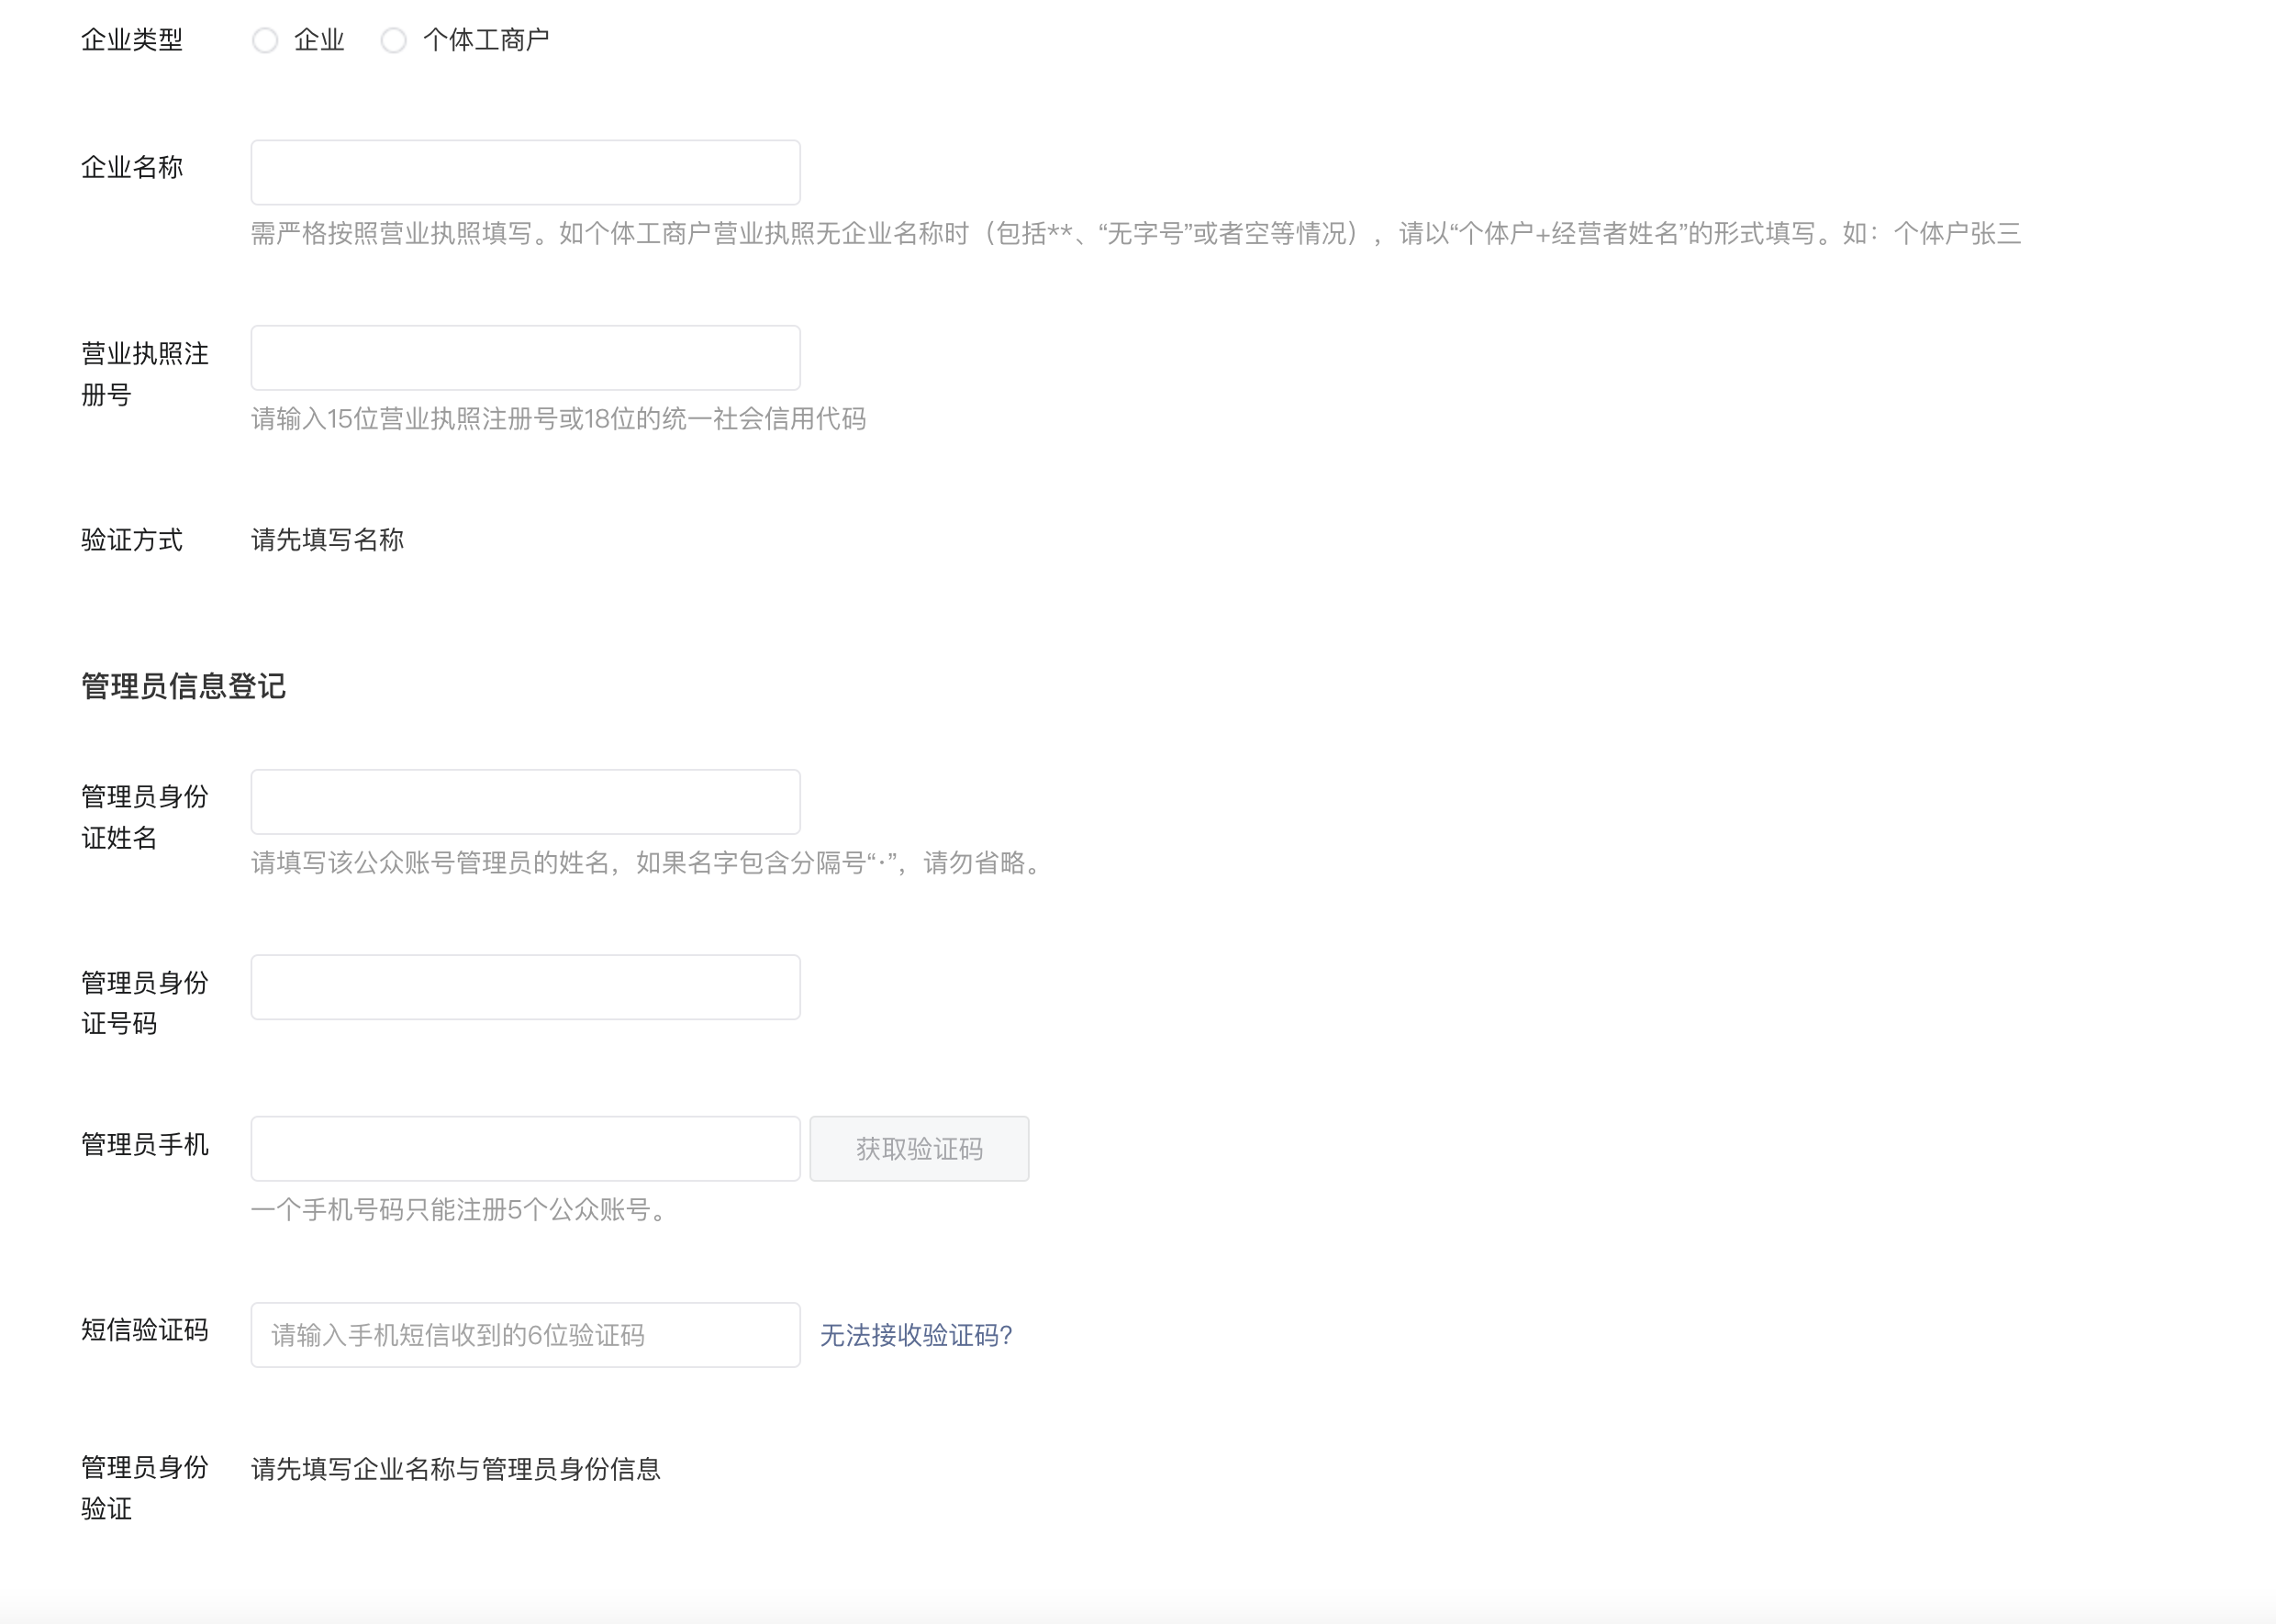Click the 验证方式 label
This screenshot has height=1624, width=2276.
132,540
